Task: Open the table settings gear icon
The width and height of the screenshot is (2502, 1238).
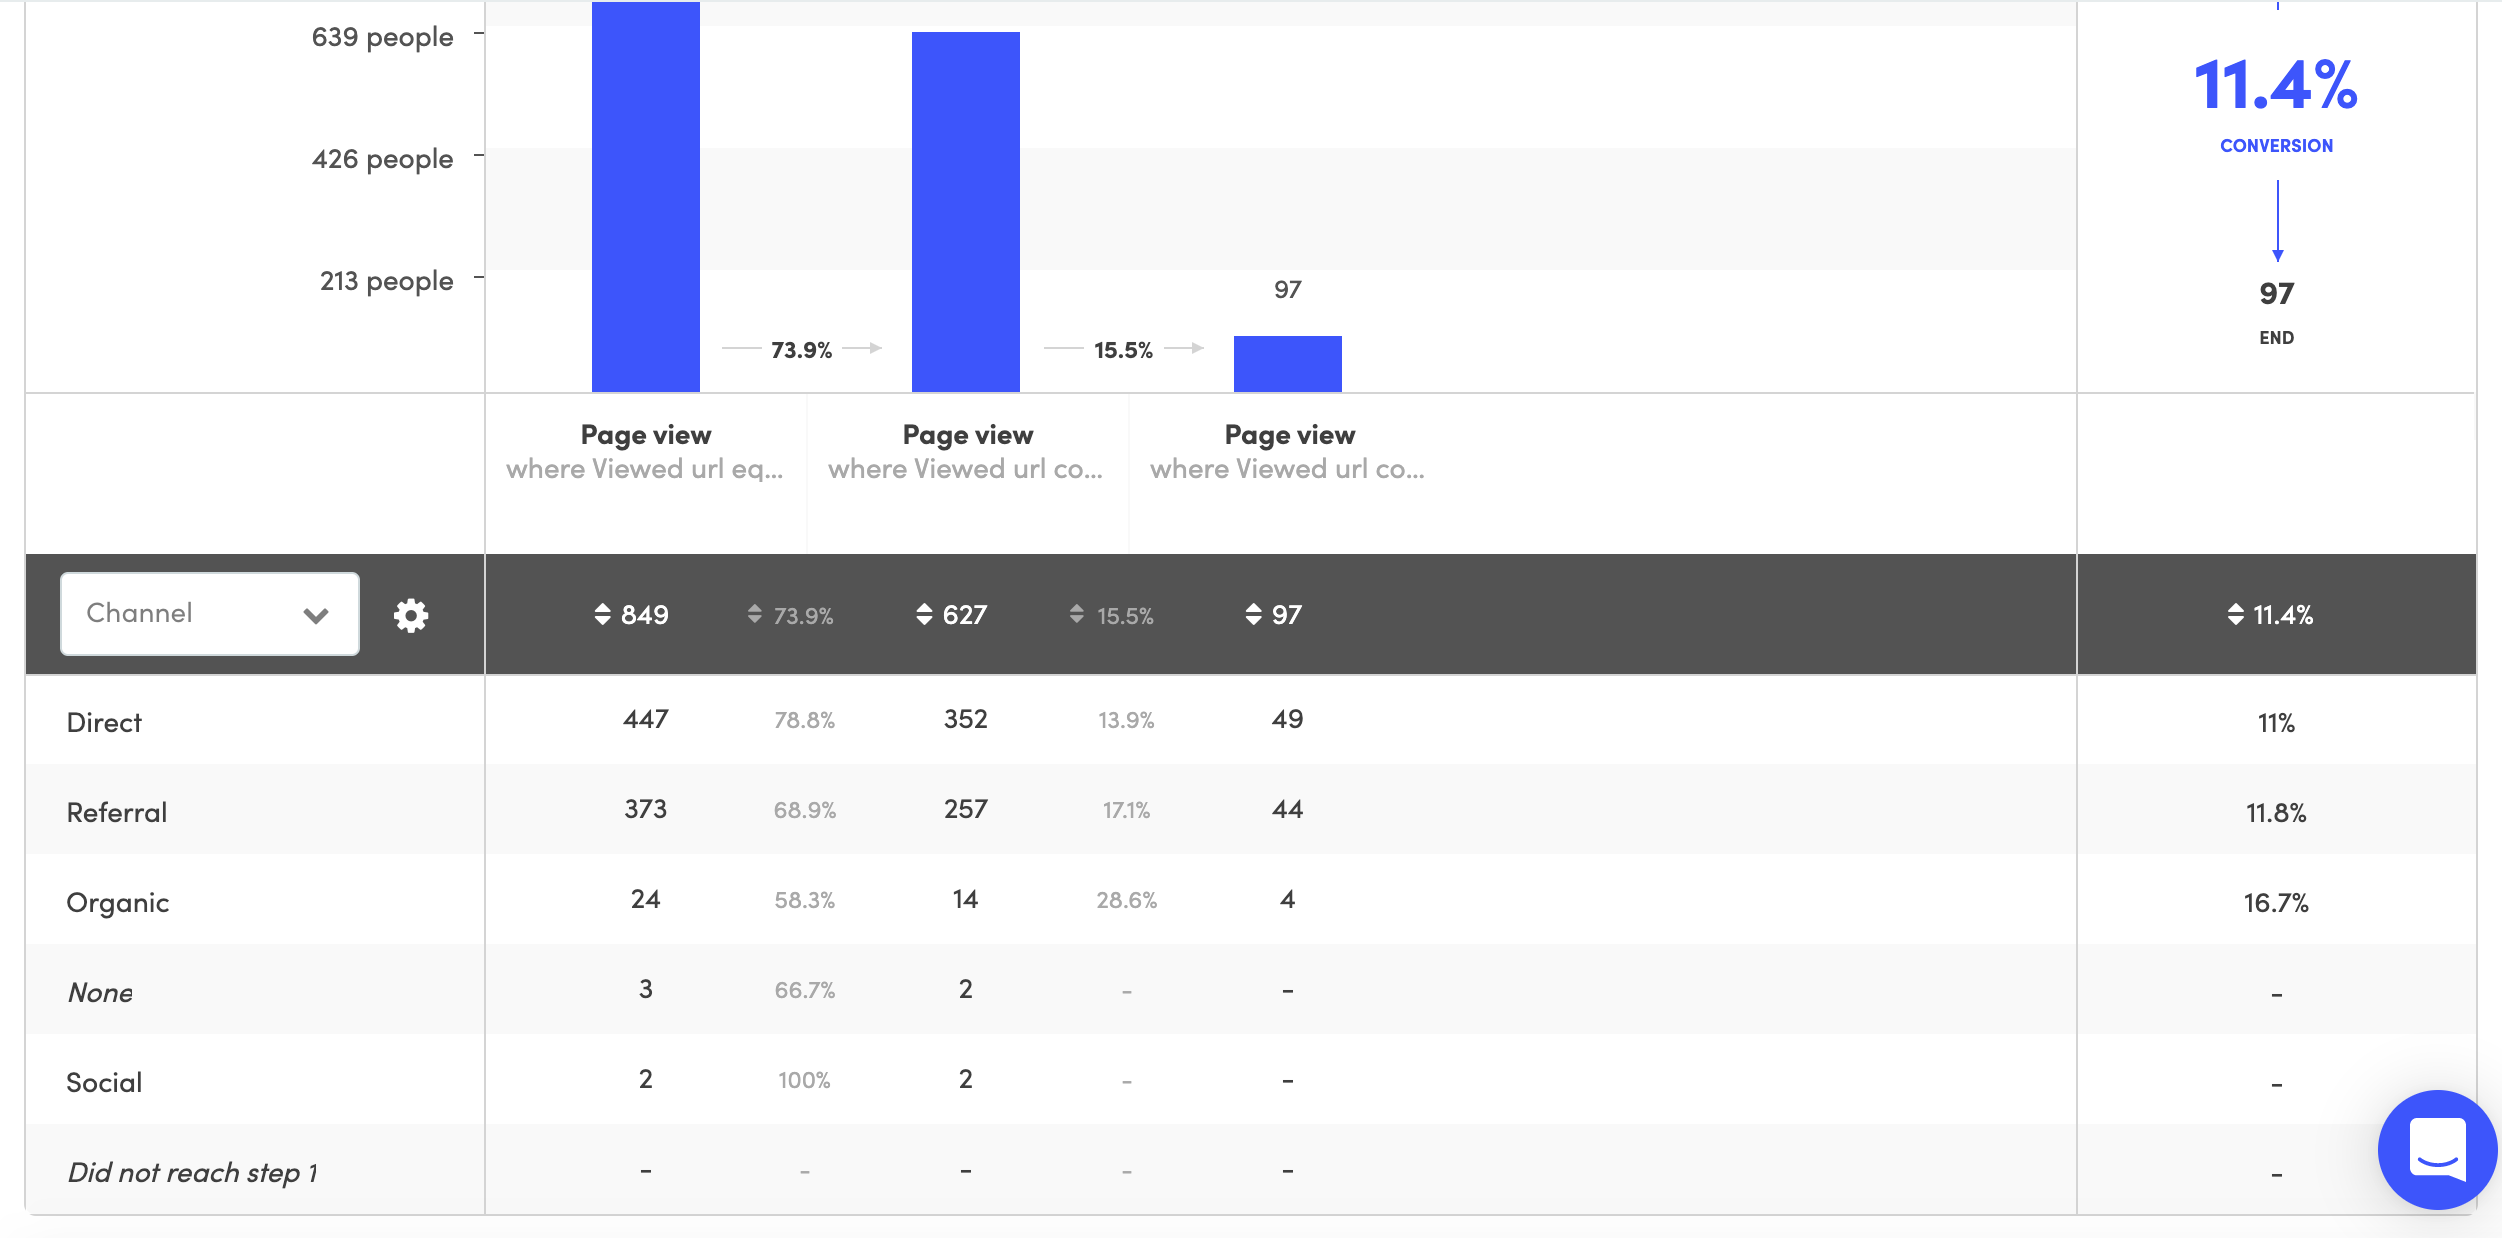Action: [x=410, y=615]
